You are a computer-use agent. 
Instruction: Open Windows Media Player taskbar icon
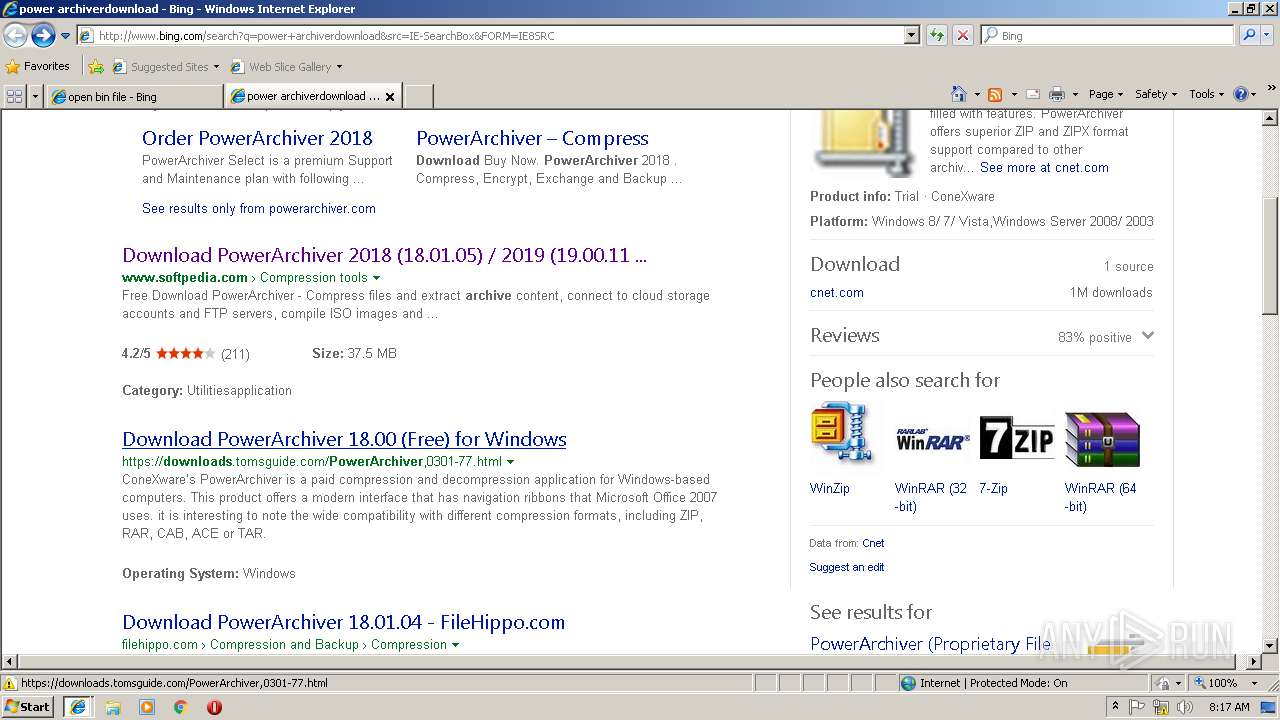[147, 707]
